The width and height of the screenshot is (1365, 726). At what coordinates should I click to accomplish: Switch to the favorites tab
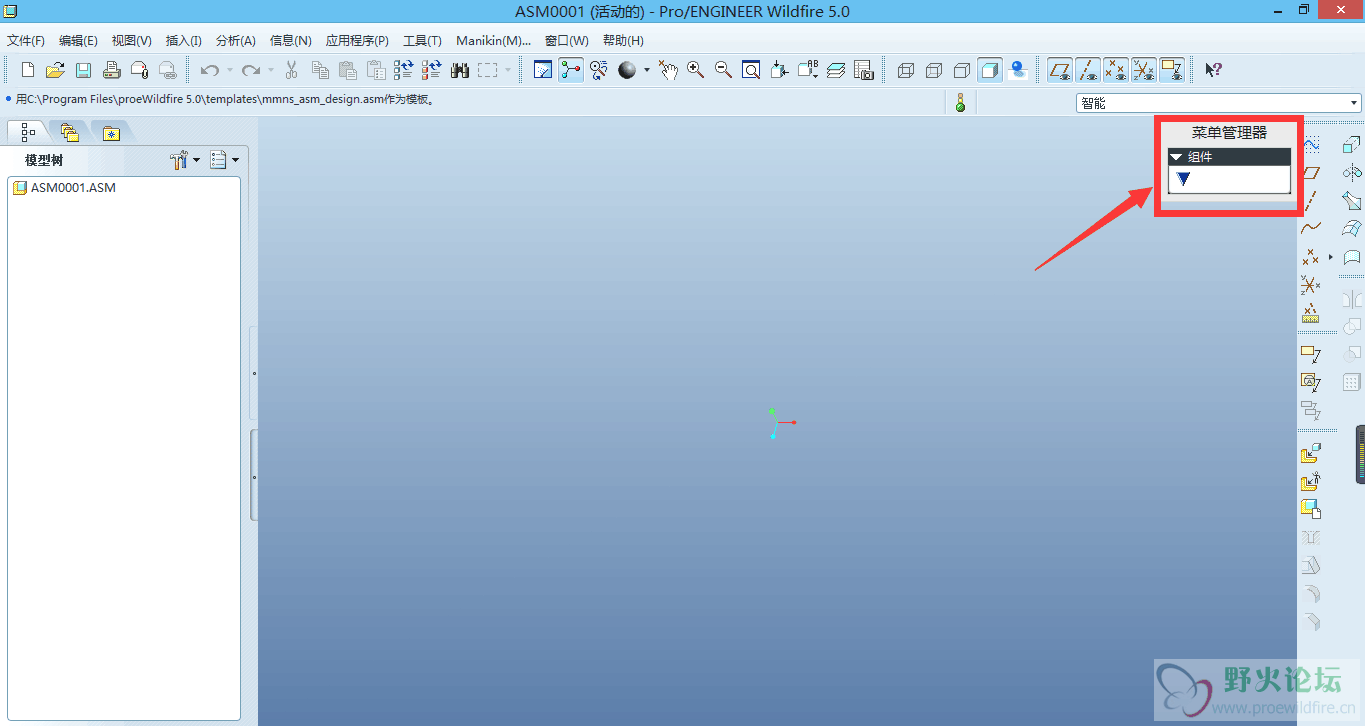(111, 132)
